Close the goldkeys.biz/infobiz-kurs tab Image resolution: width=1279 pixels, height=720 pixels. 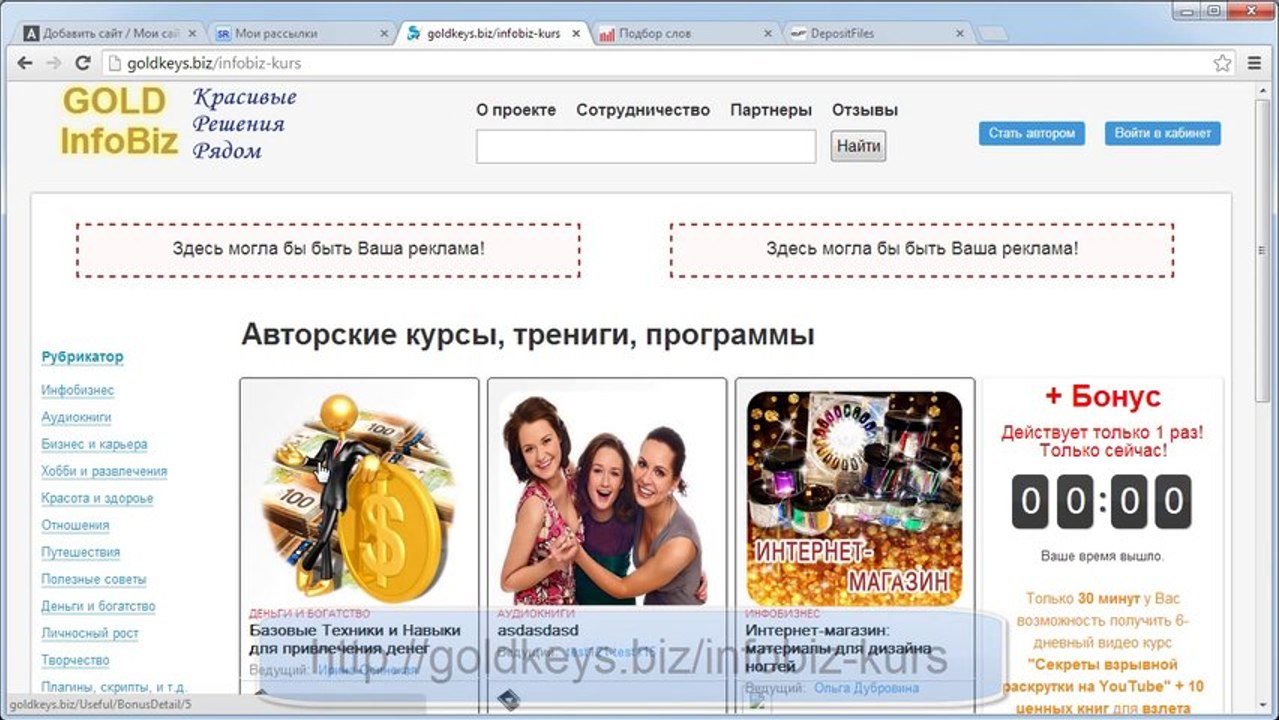pos(575,33)
